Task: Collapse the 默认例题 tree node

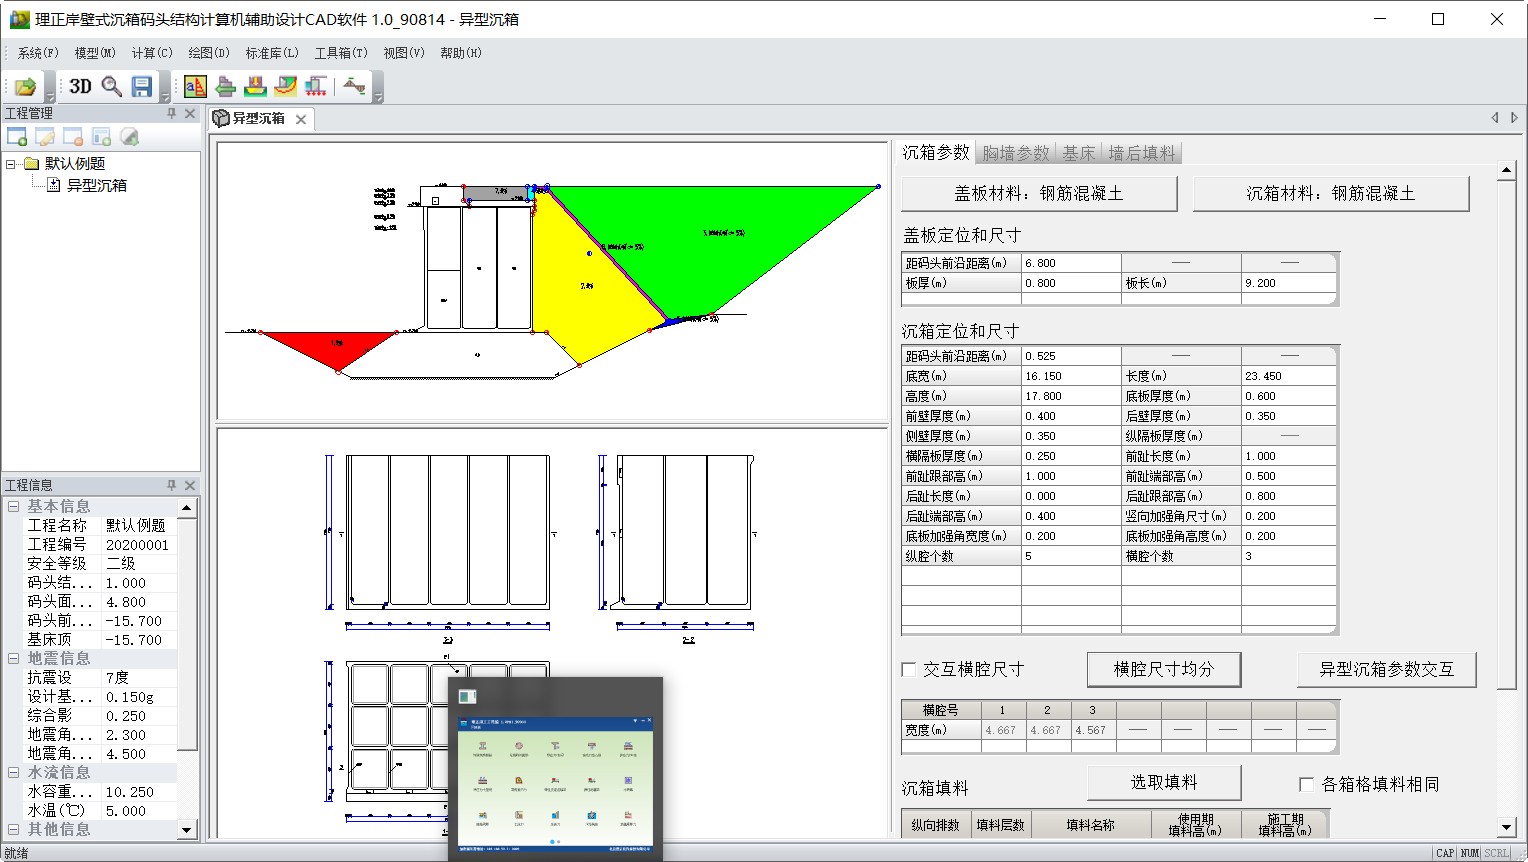Action: 11,164
